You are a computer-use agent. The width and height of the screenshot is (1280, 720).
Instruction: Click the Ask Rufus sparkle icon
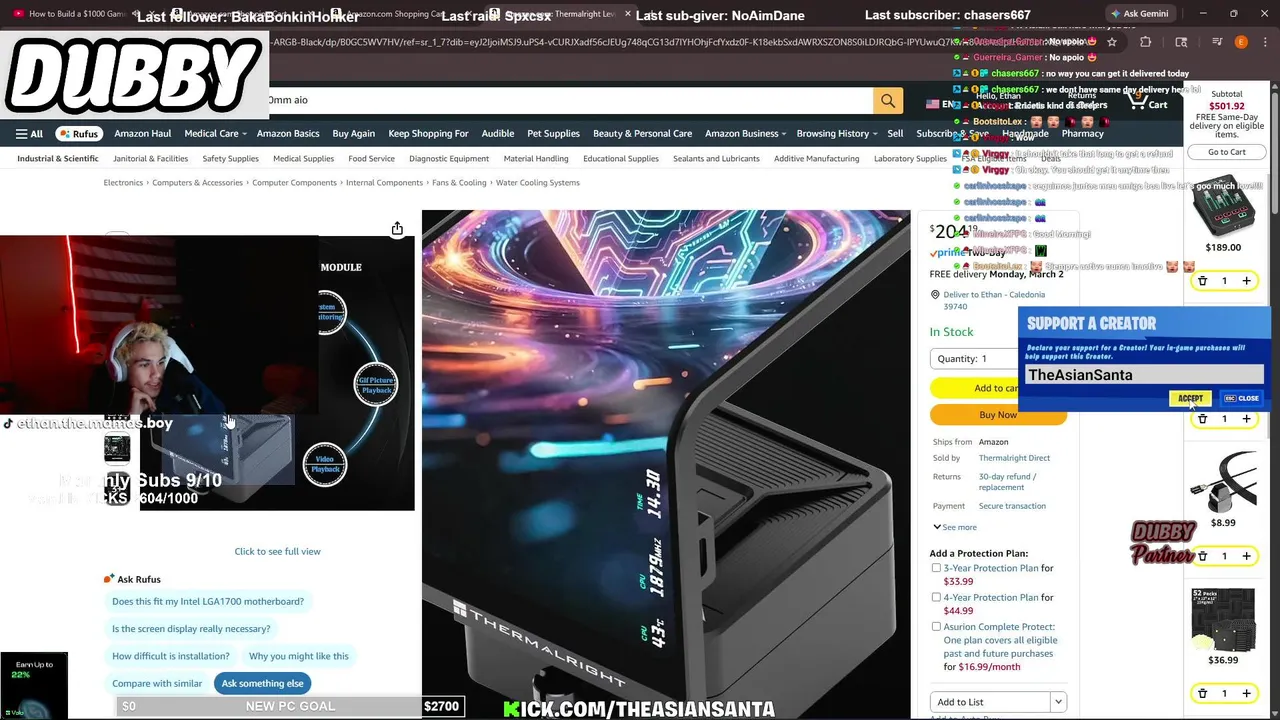pyautogui.click(x=109, y=579)
